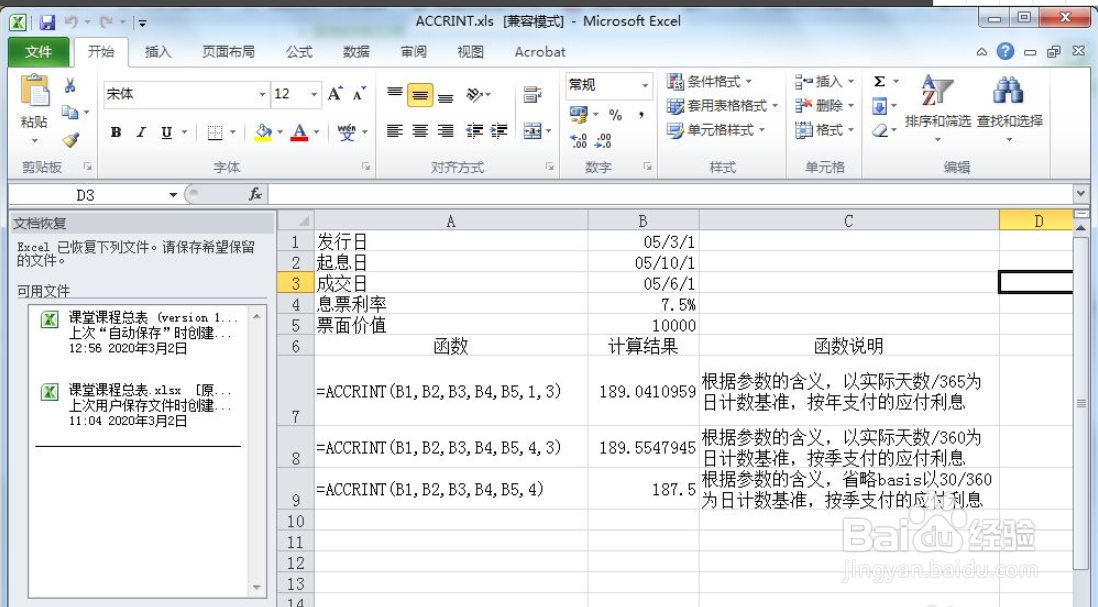Image resolution: width=1098 pixels, height=607 pixels.
Task: Click the Merge and Center icon
Action: coord(532,131)
